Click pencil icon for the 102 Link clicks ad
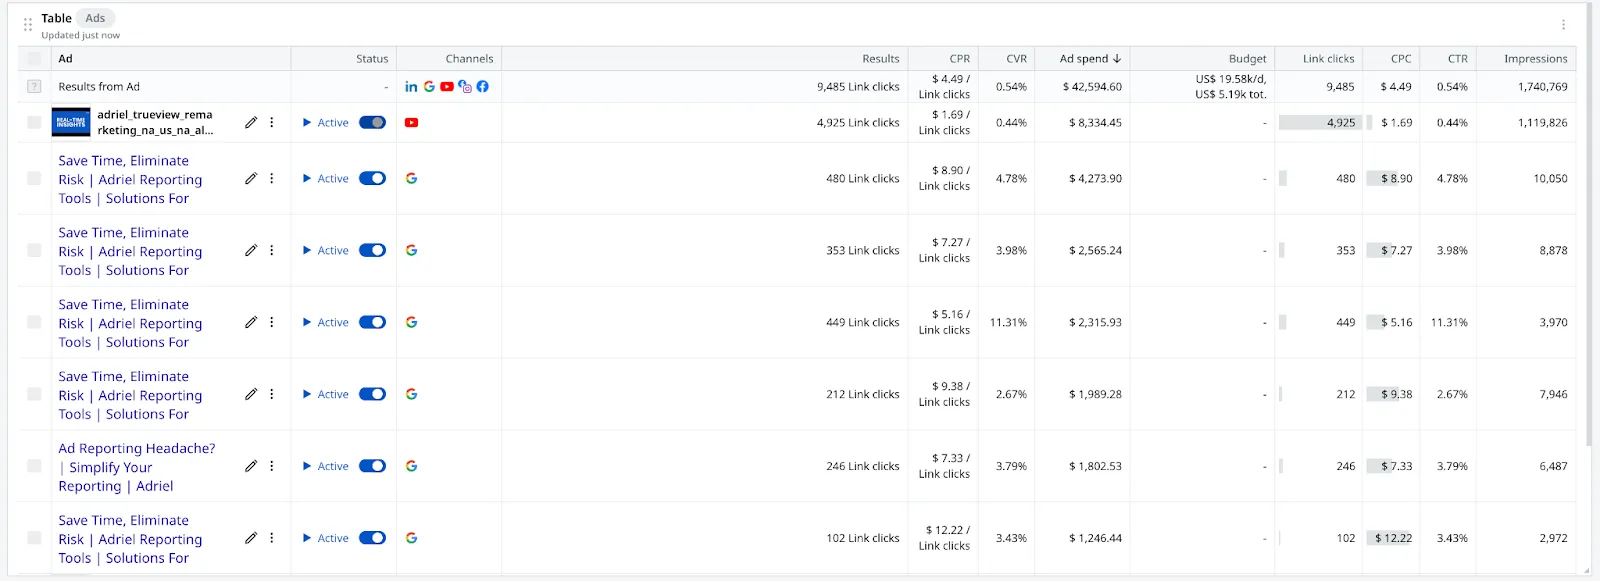Viewport: 1600px width, 581px height. [x=251, y=539]
